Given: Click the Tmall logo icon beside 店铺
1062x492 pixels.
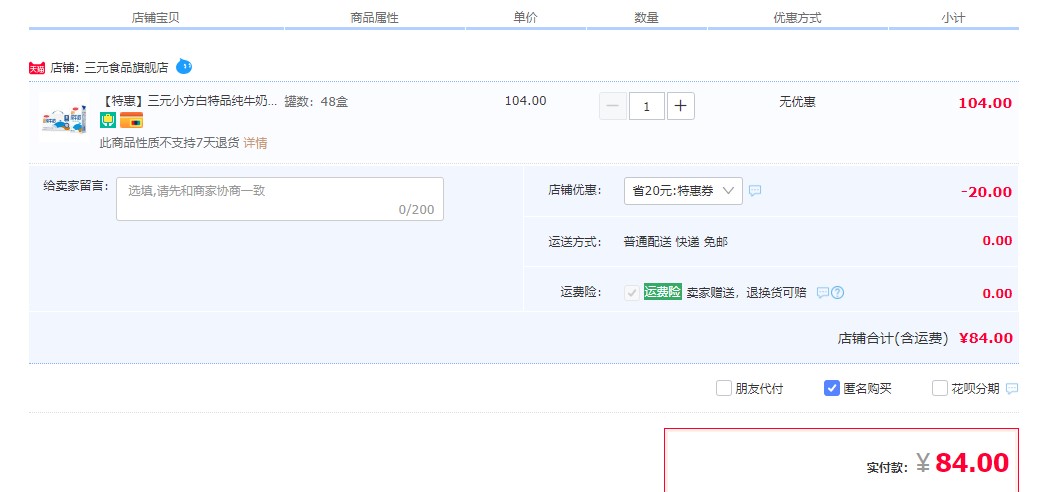Looking at the screenshot, I should [37, 68].
